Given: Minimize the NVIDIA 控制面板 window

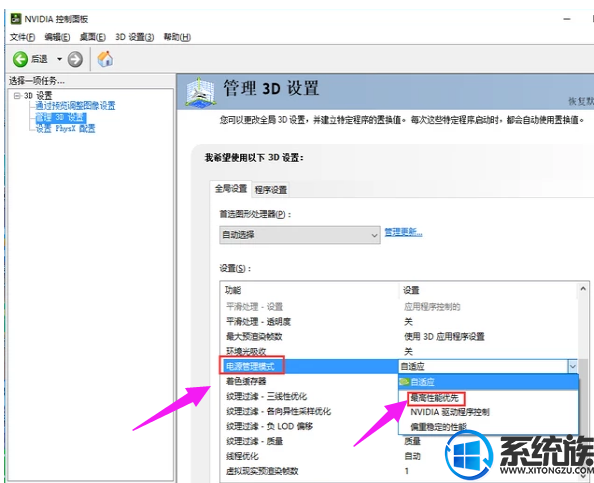Looking at the screenshot, I should tap(567, 19).
